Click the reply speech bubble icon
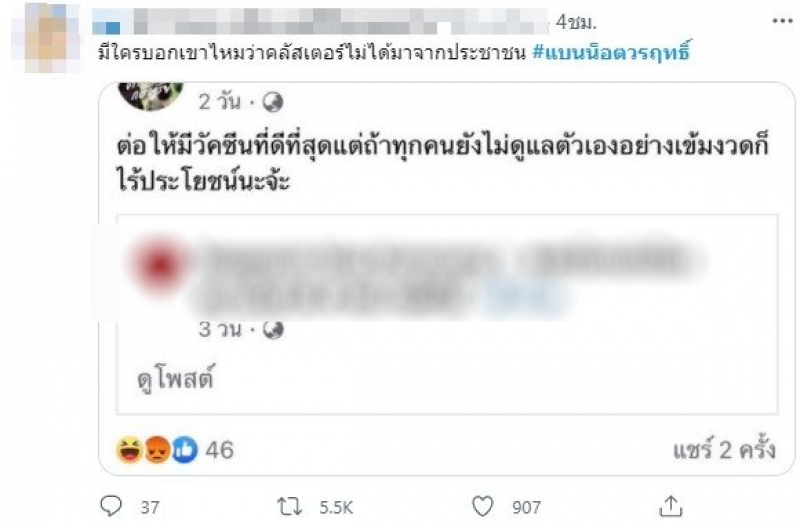Screen dimensions: 800x526 111,506
